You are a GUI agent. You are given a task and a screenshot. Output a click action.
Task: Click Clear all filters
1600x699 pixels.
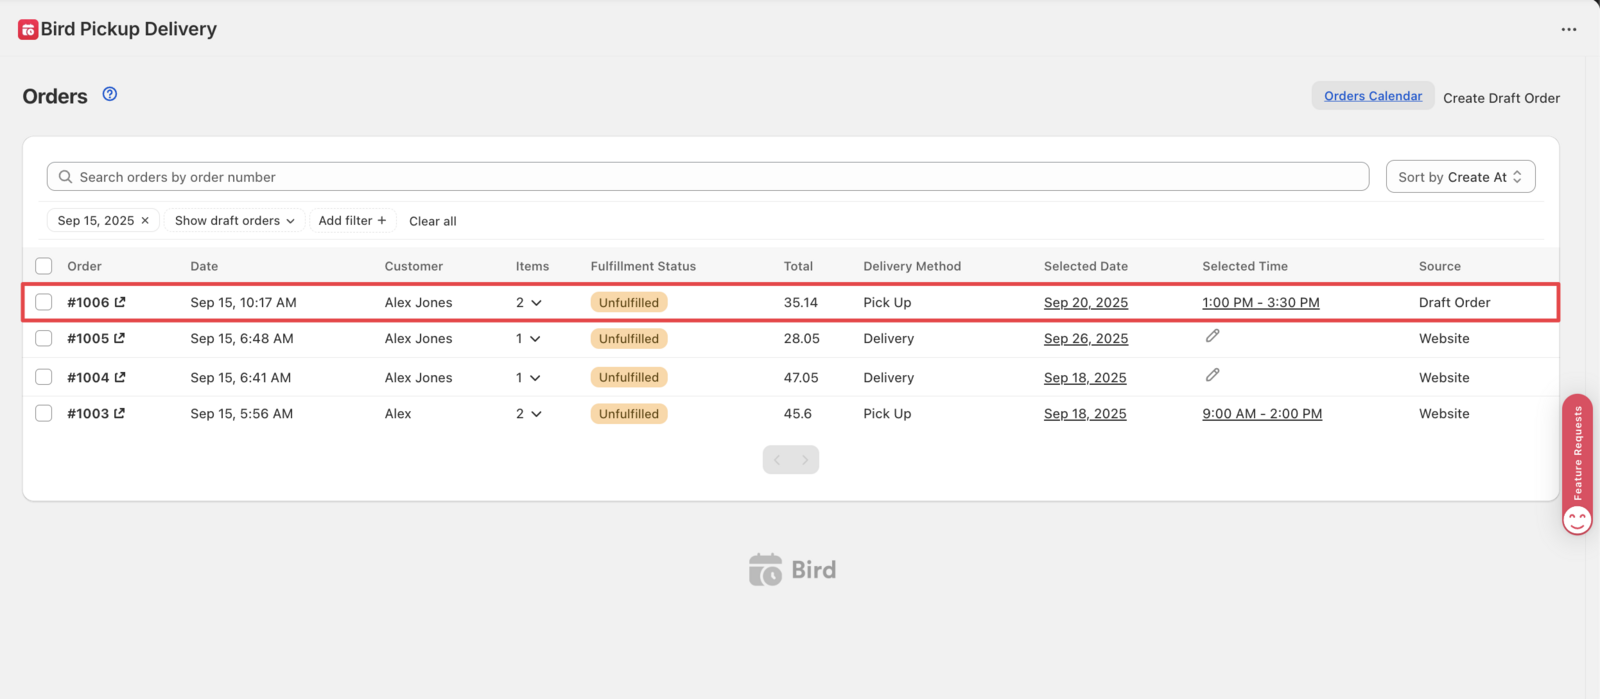[433, 221]
